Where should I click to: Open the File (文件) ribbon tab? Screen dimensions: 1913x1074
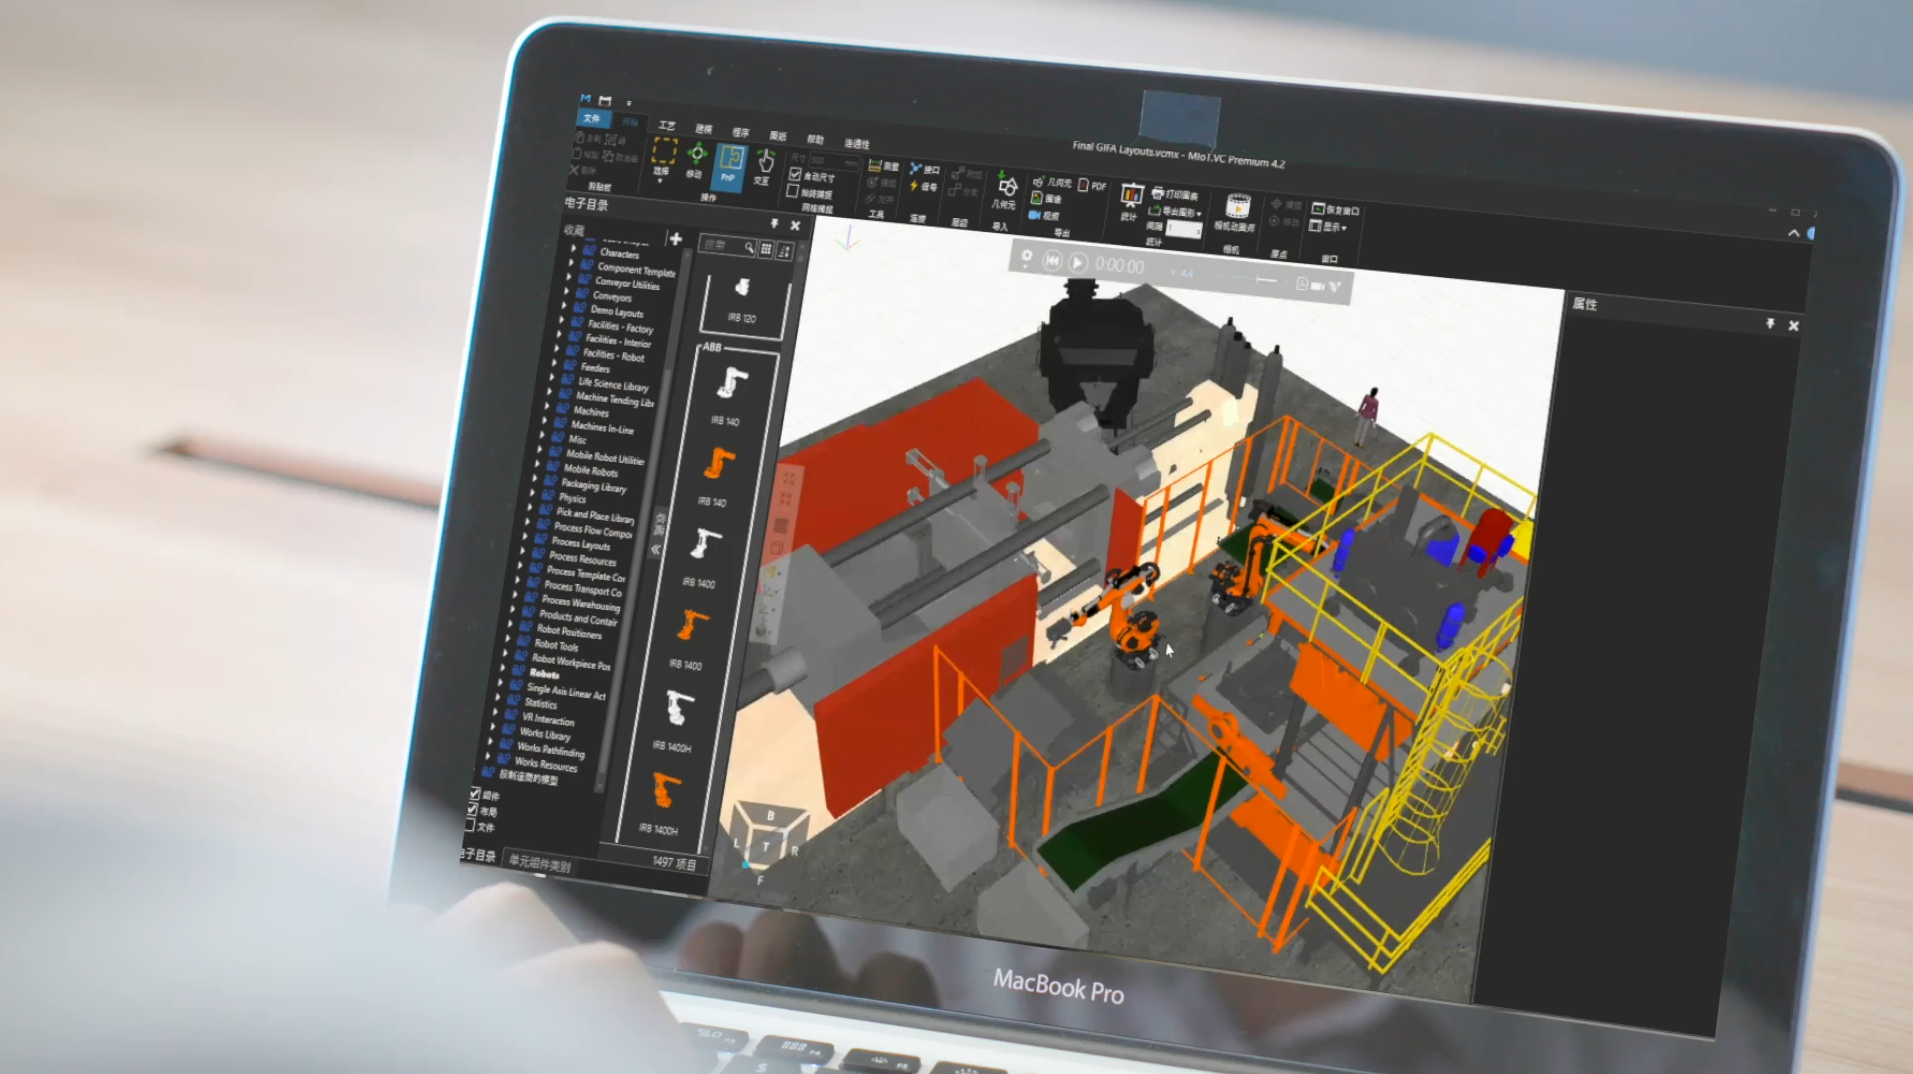tap(591, 118)
